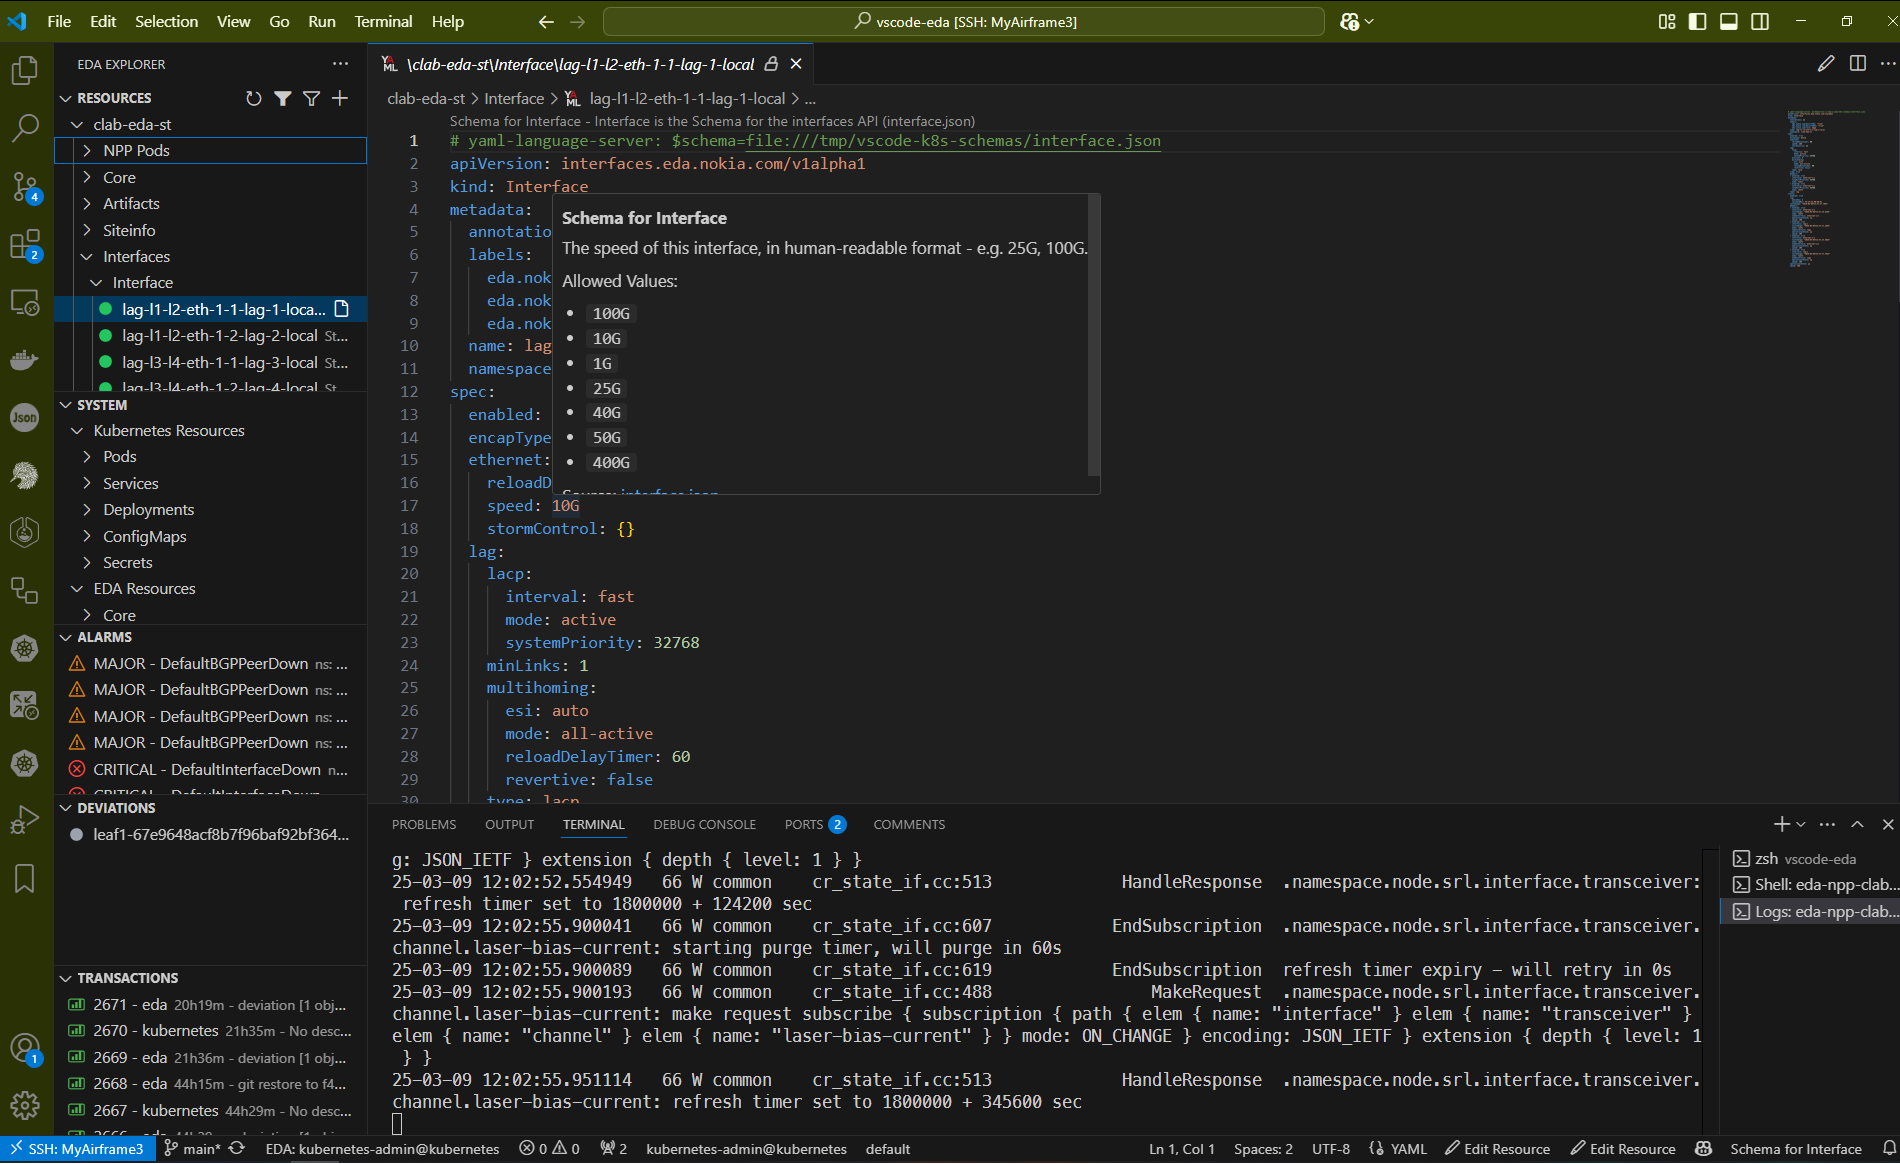Open the Explorer view in activity bar
The width and height of the screenshot is (1900, 1164).
point(25,71)
